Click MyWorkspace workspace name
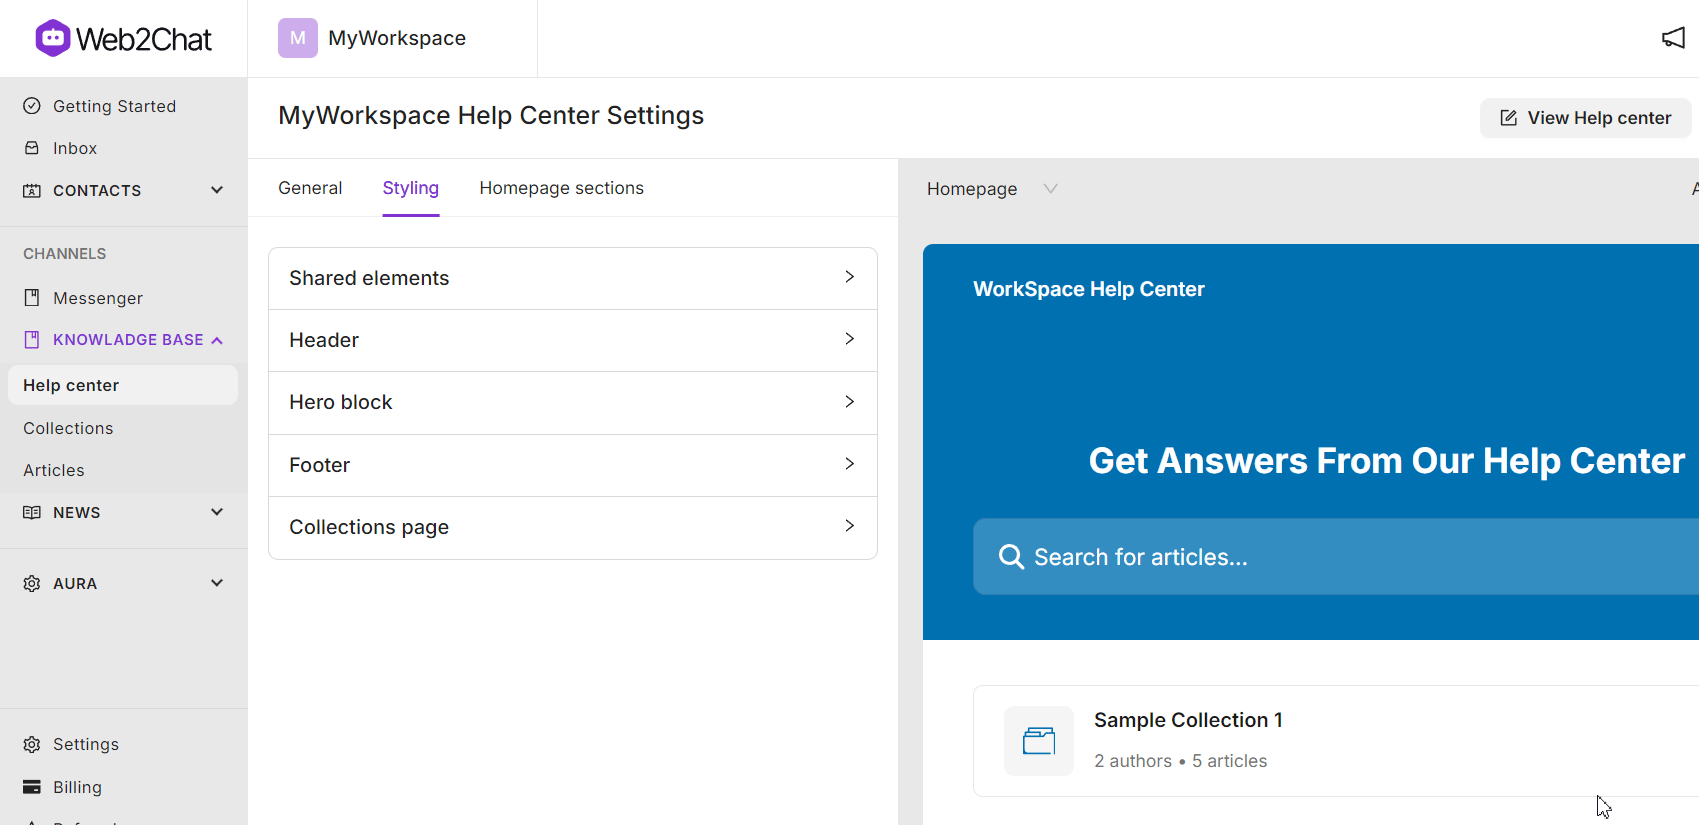The width and height of the screenshot is (1699, 825). point(397,38)
